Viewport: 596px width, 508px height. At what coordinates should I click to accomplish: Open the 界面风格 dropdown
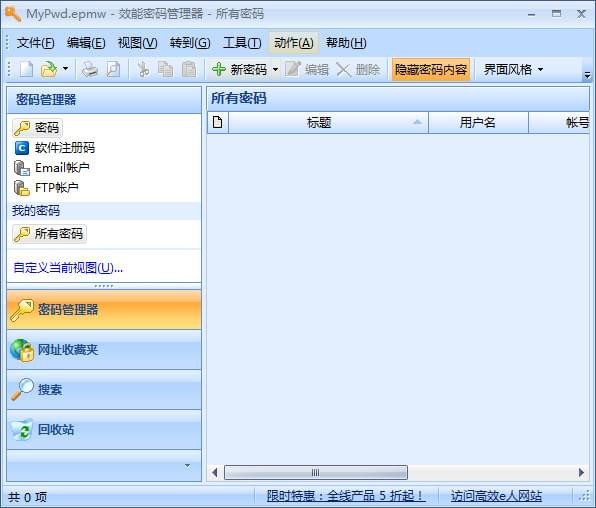513,70
